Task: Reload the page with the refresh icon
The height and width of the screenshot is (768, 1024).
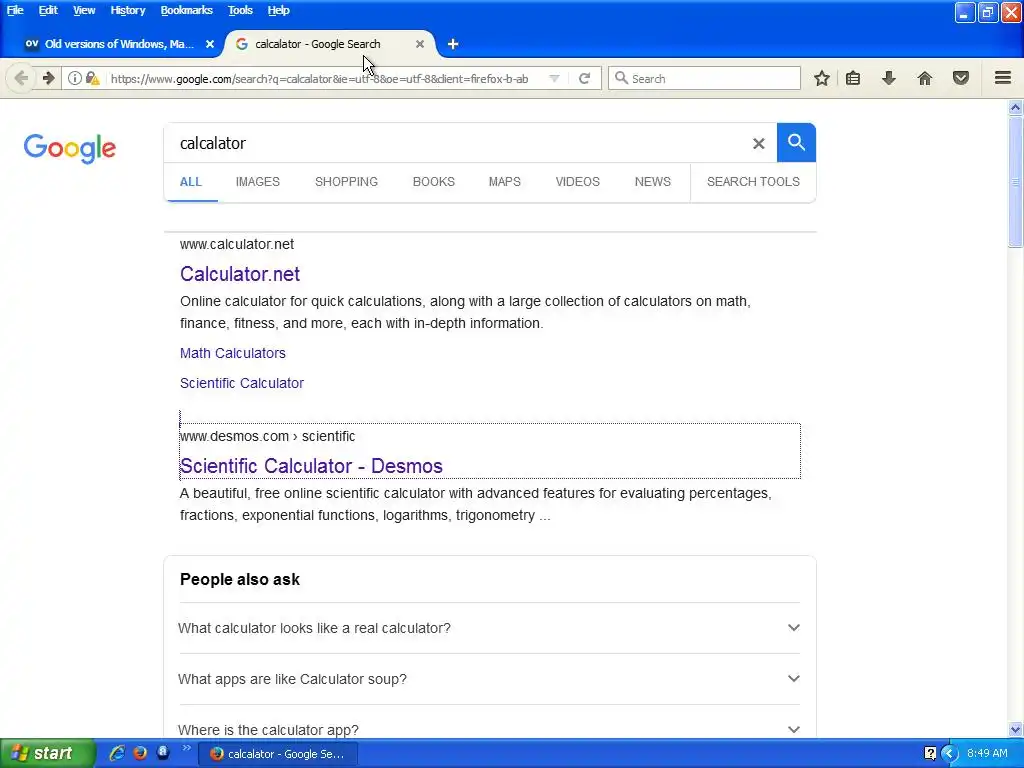Action: pyautogui.click(x=584, y=78)
